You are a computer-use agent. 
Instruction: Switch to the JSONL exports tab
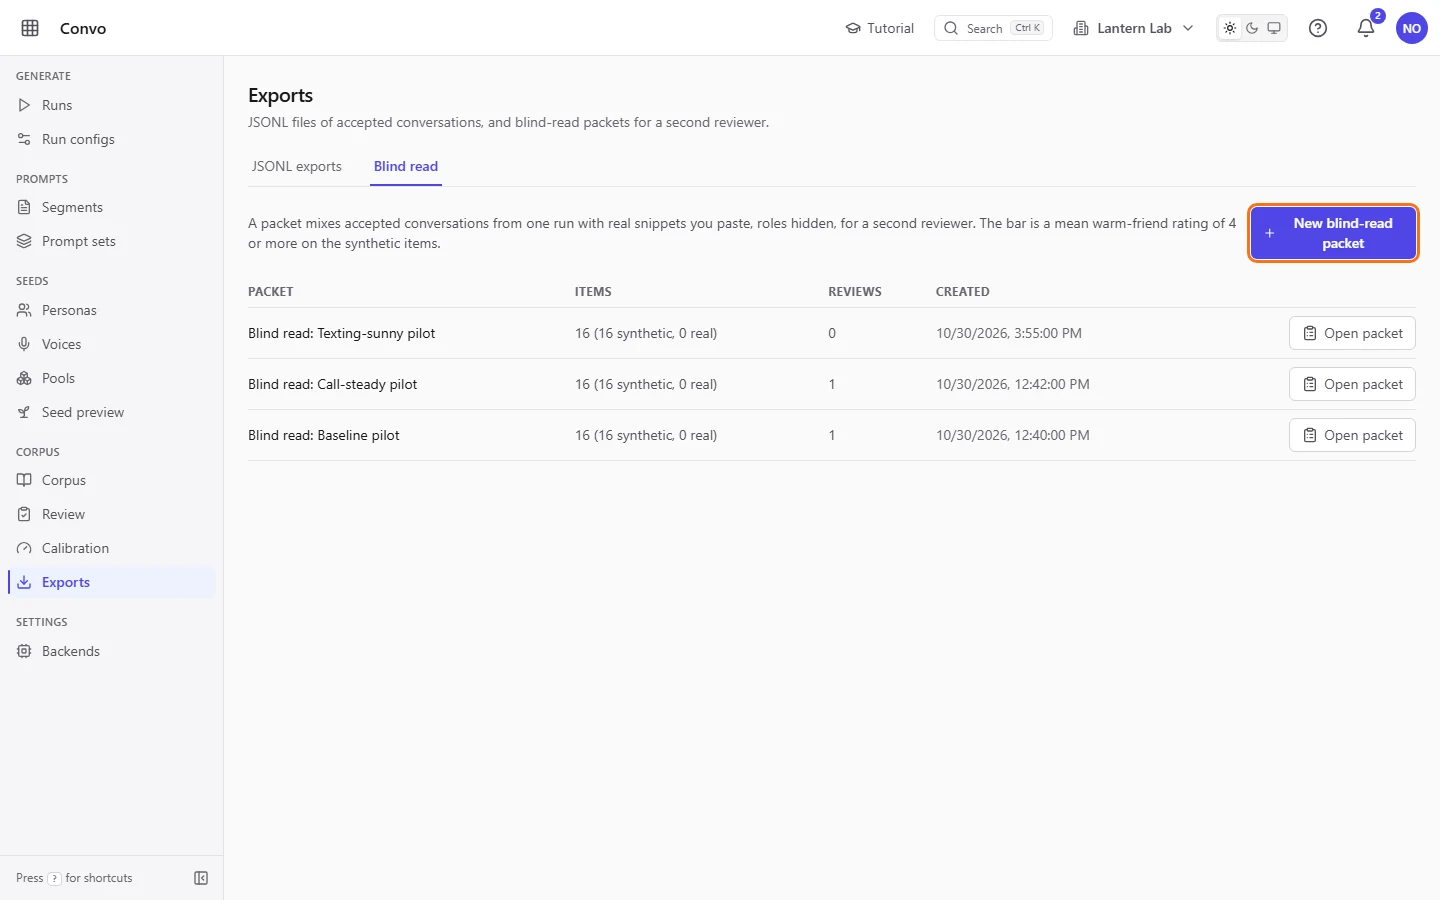297,166
